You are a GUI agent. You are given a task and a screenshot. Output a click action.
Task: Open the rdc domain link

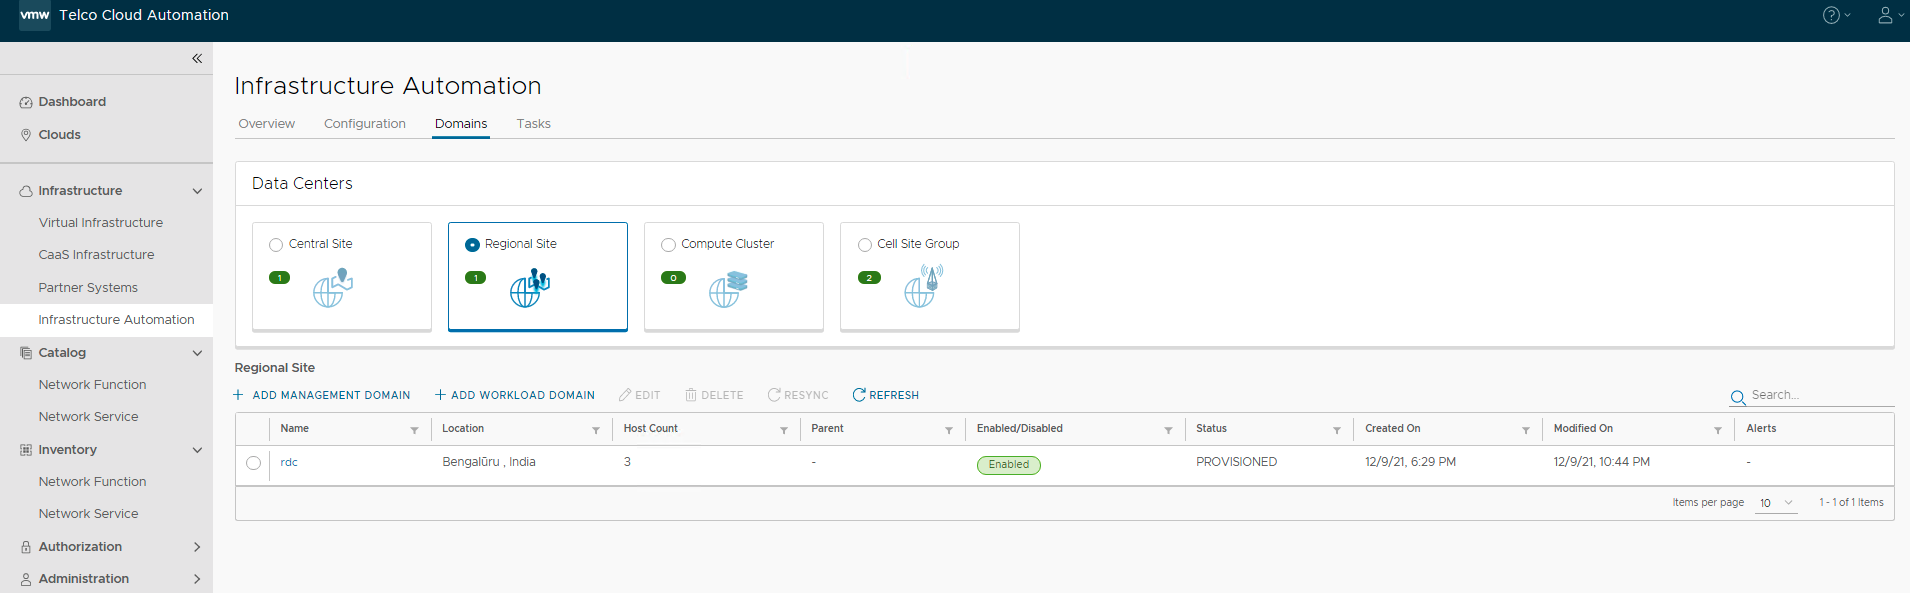coord(289,462)
